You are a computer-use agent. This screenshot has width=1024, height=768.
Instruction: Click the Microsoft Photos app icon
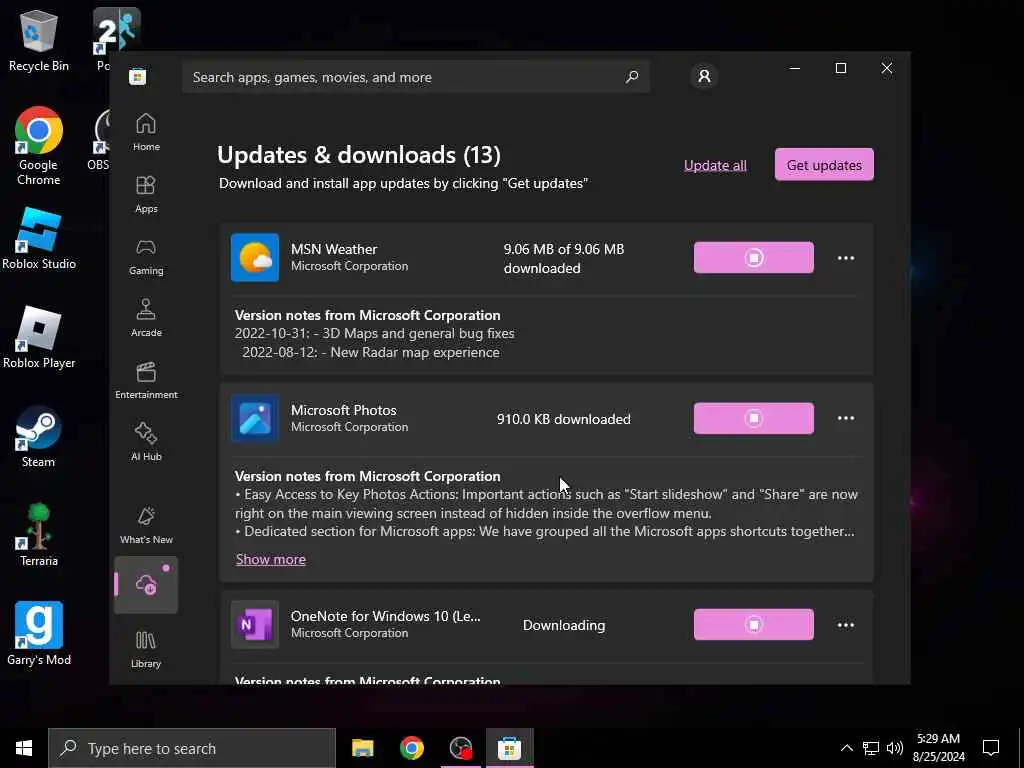point(255,419)
